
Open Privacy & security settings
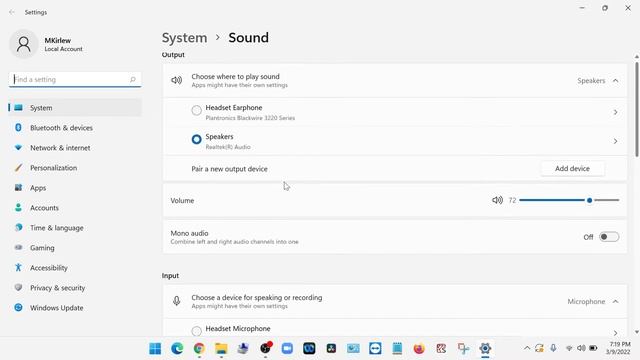[75, 288]
